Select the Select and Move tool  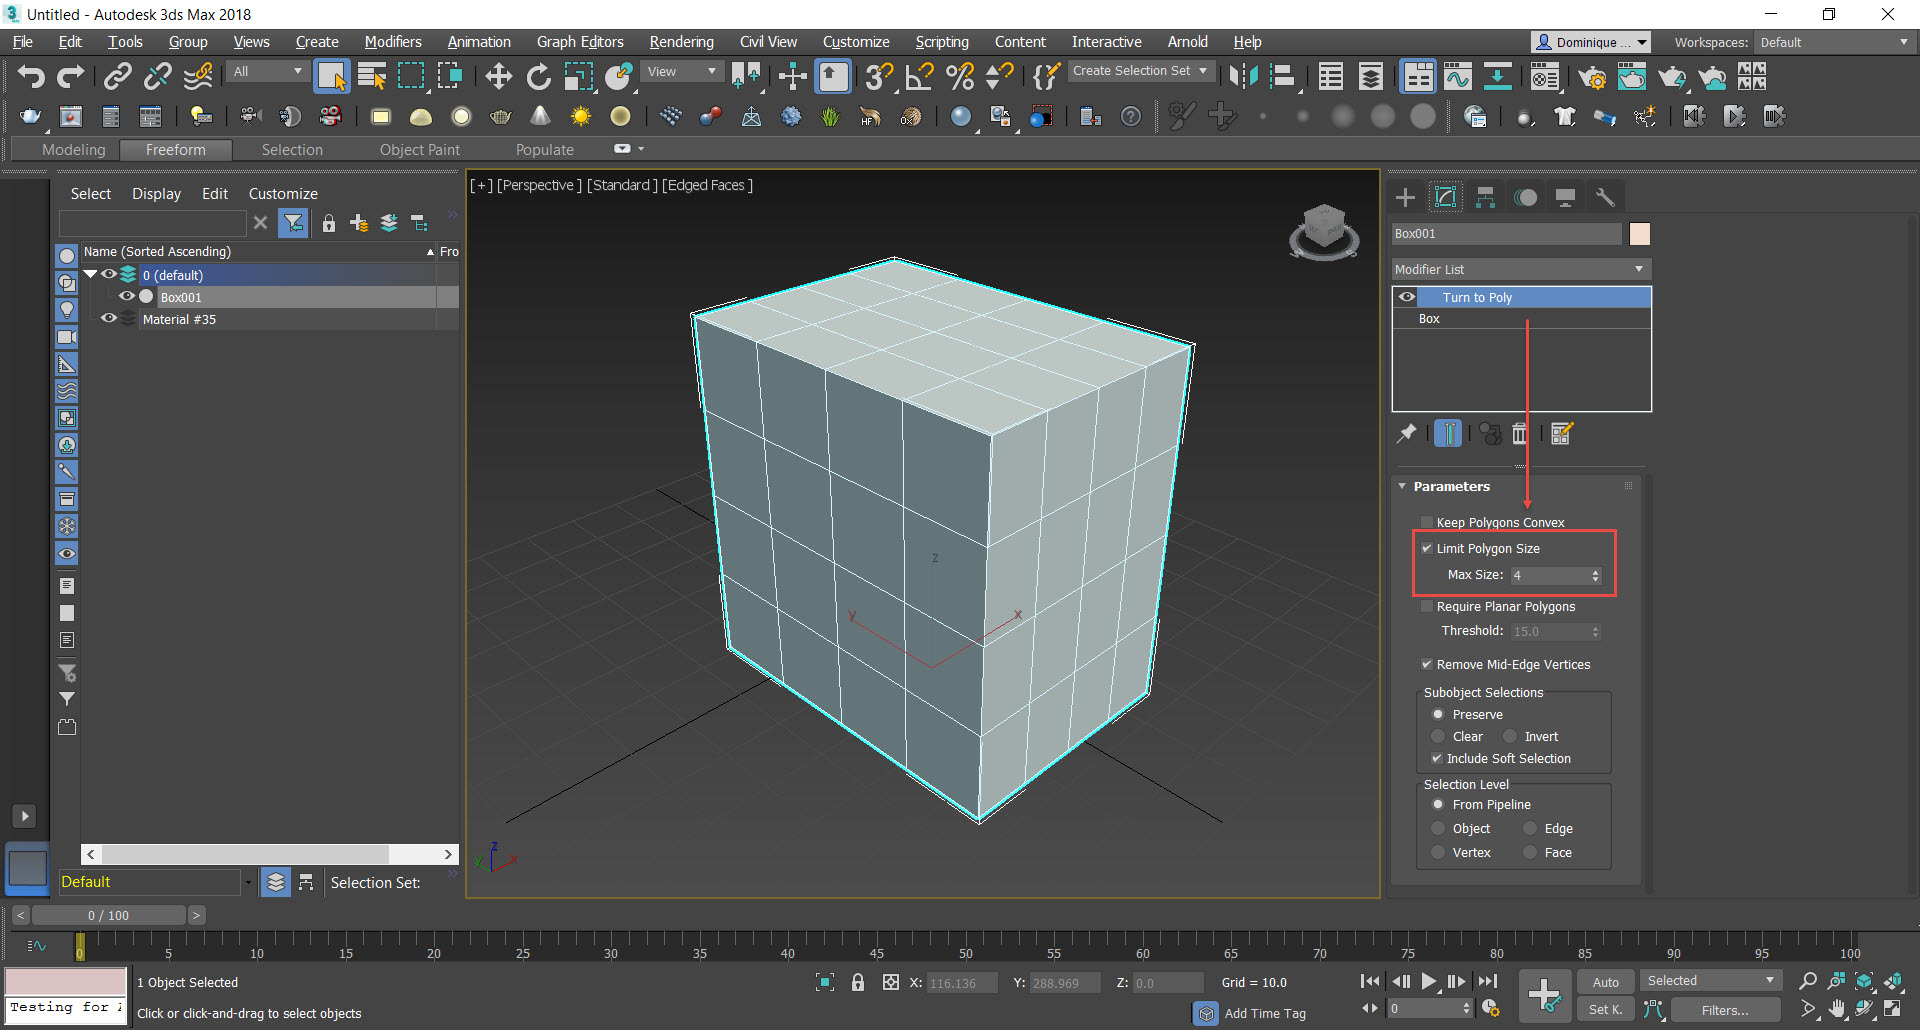(497, 76)
